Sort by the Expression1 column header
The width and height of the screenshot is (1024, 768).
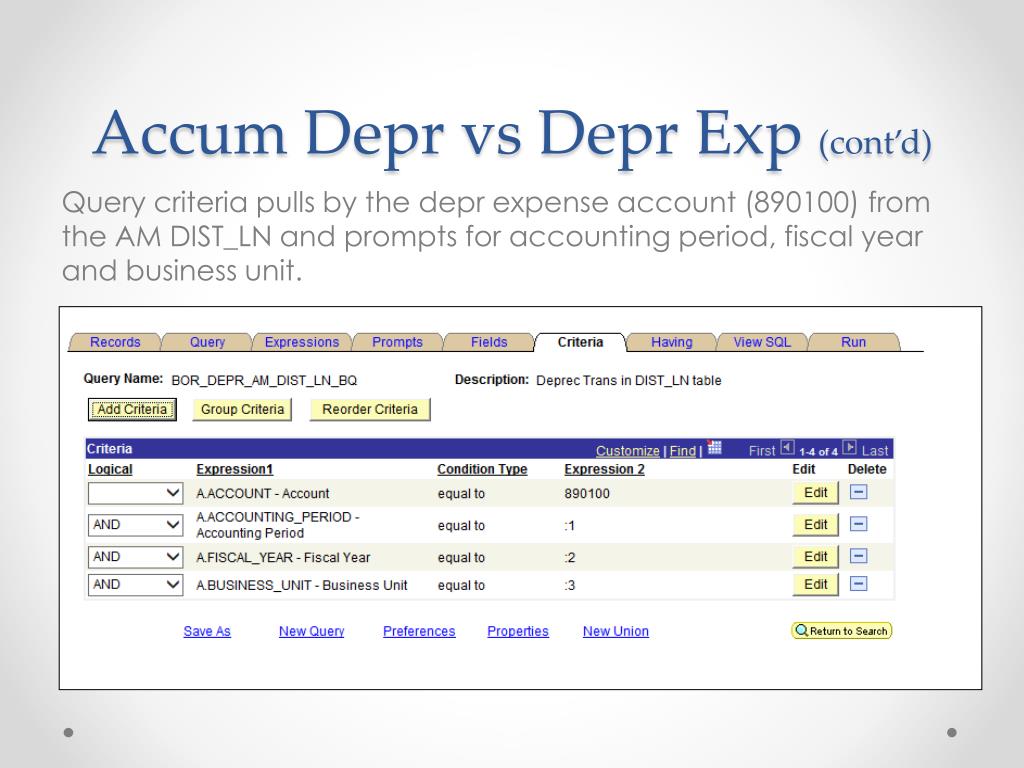234,469
